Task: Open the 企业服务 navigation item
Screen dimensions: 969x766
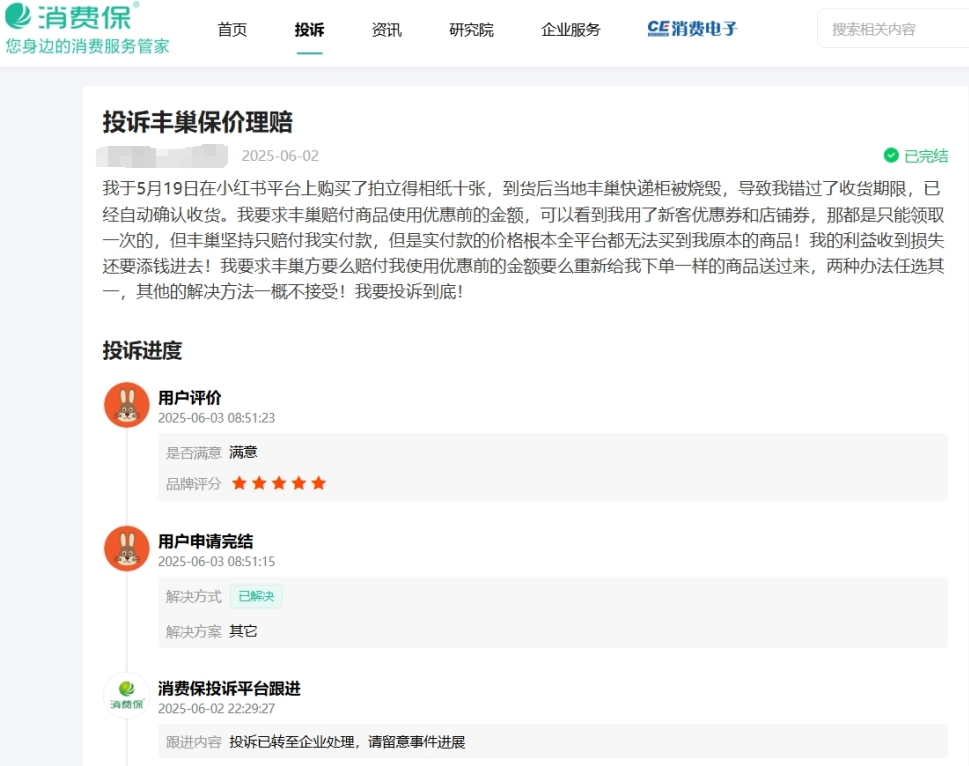Action: click(570, 29)
